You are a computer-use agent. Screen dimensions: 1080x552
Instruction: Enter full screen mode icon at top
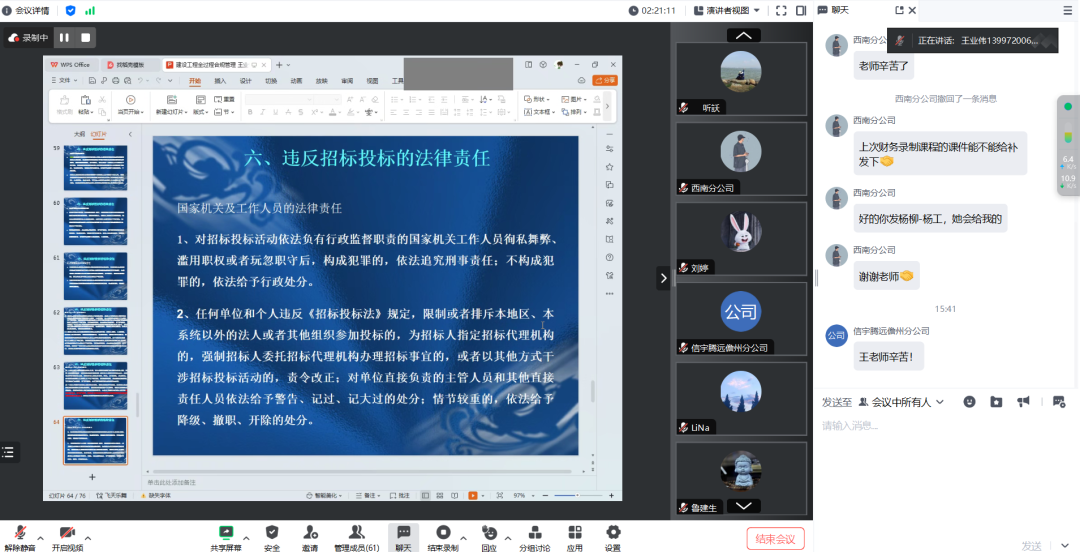coord(781,10)
